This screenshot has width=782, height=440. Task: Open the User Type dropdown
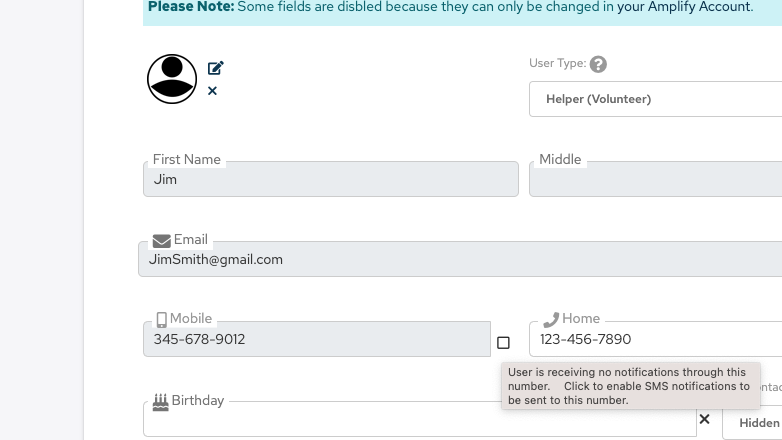pyautogui.click(x=655, y=99)
